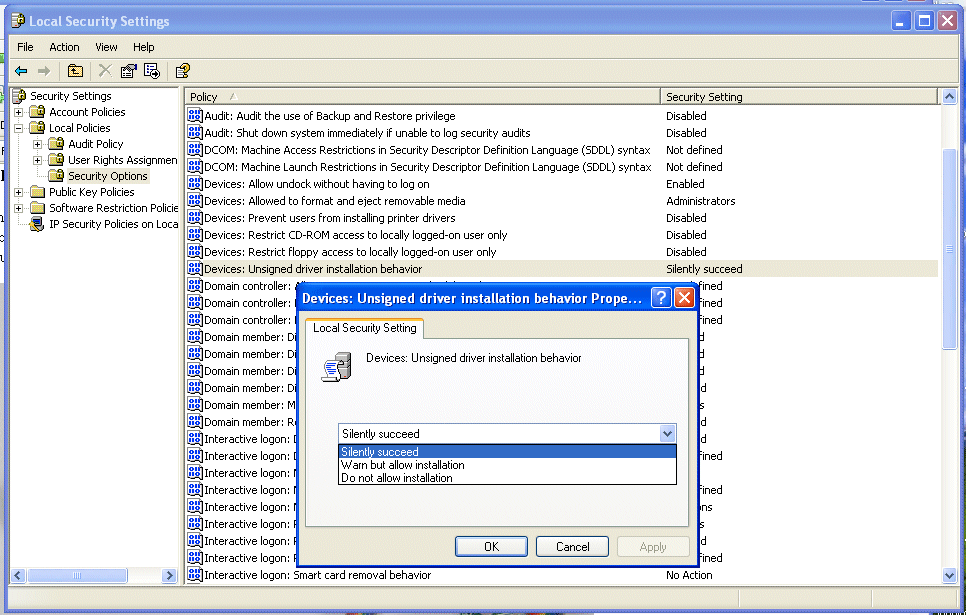Click the Cancel button in the dialog
966x615 pixels.
pyautogui.click(x=572, y=546)
